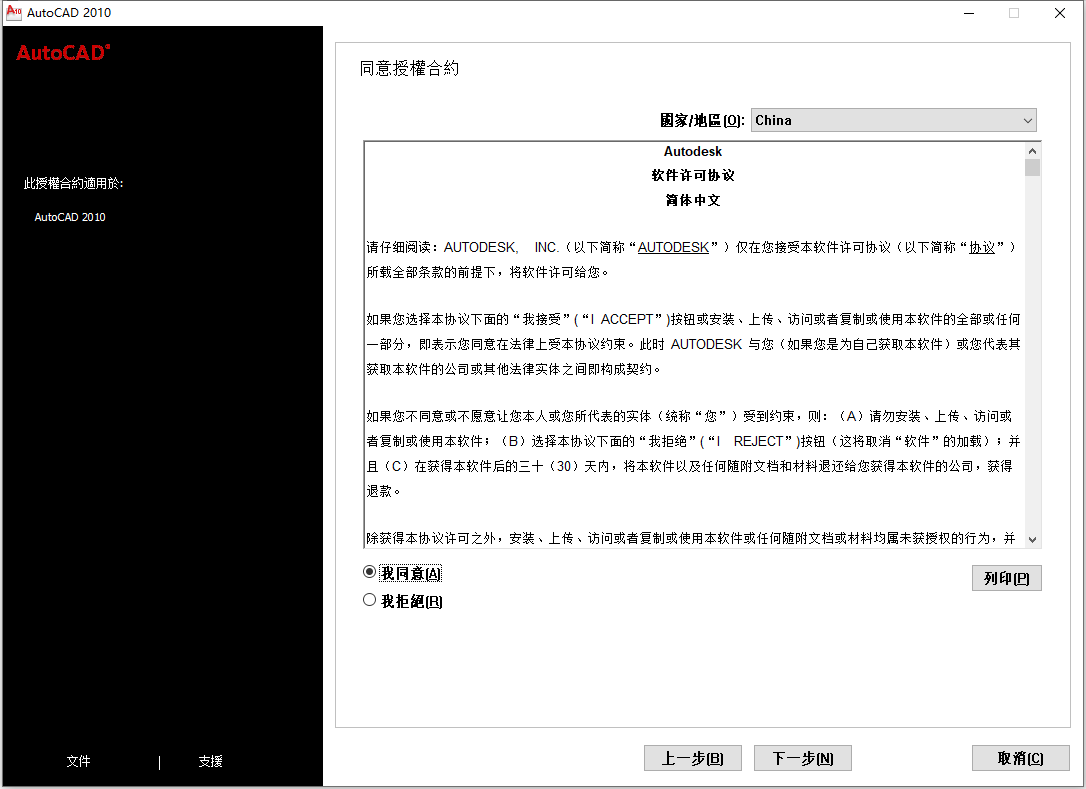Open the 支援 support link

coord(211,761)
